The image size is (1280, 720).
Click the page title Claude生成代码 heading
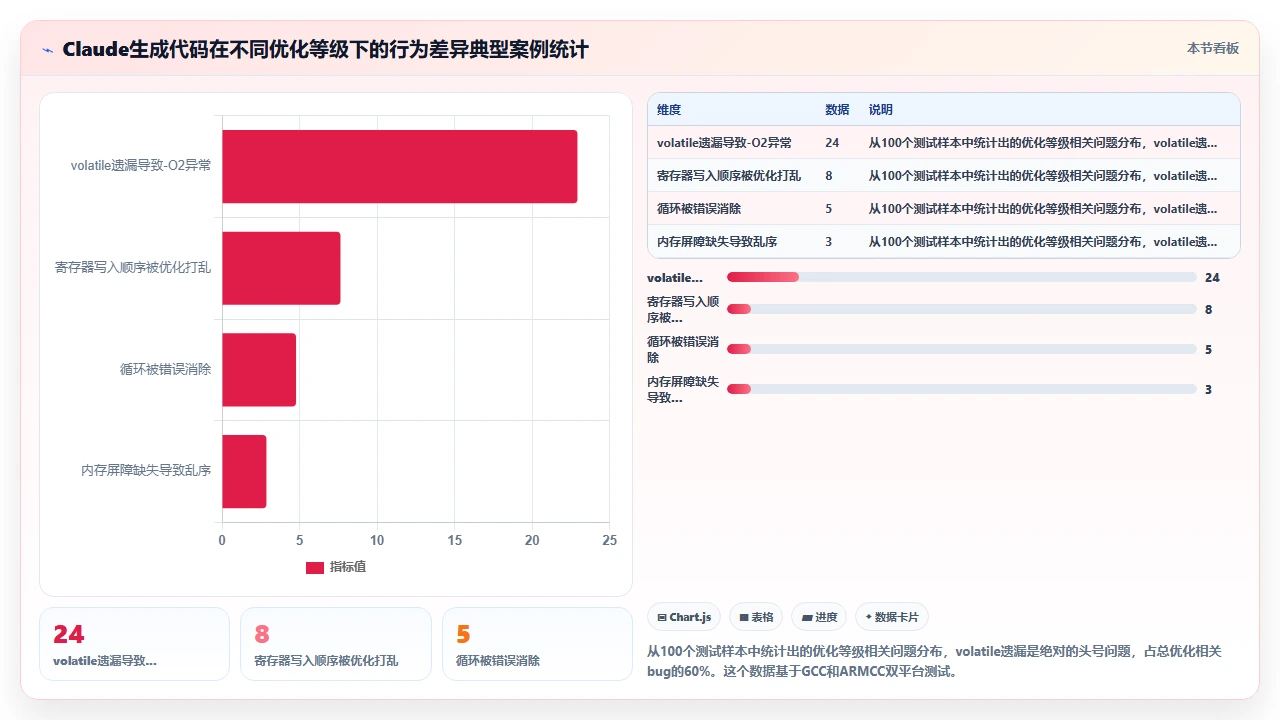point(325,49)
